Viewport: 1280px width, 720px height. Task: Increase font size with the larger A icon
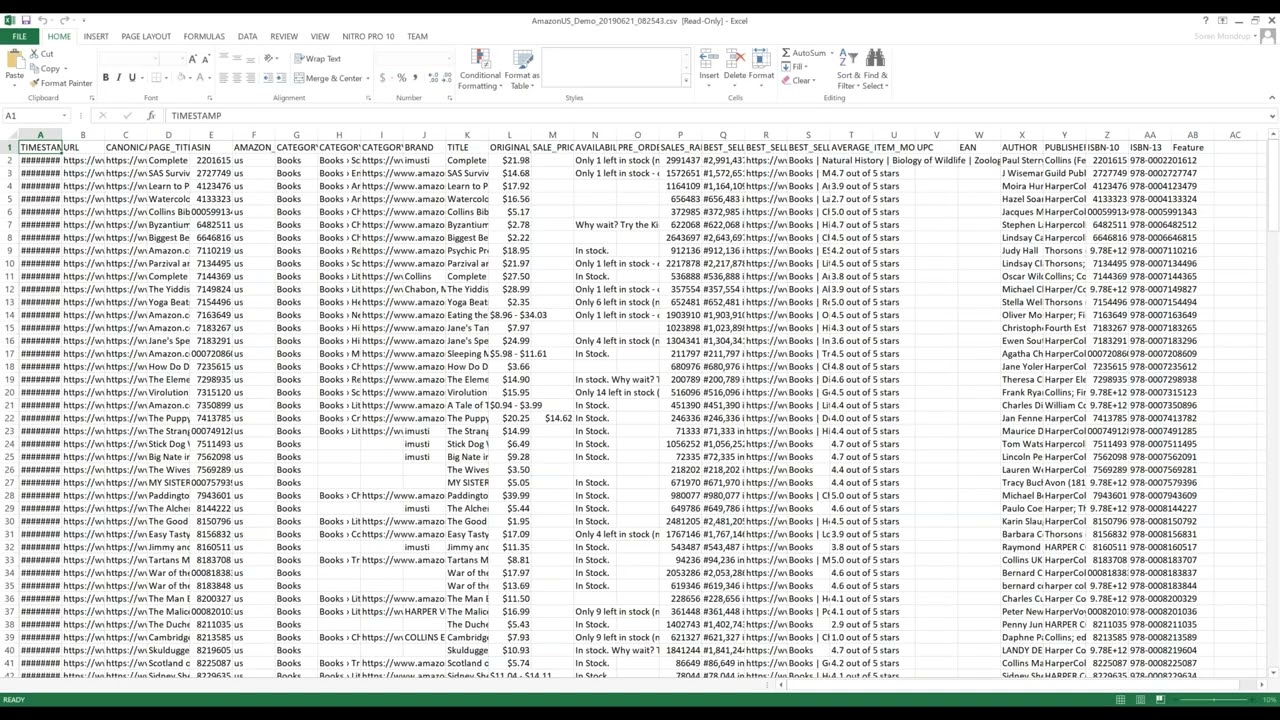[193, 59]
